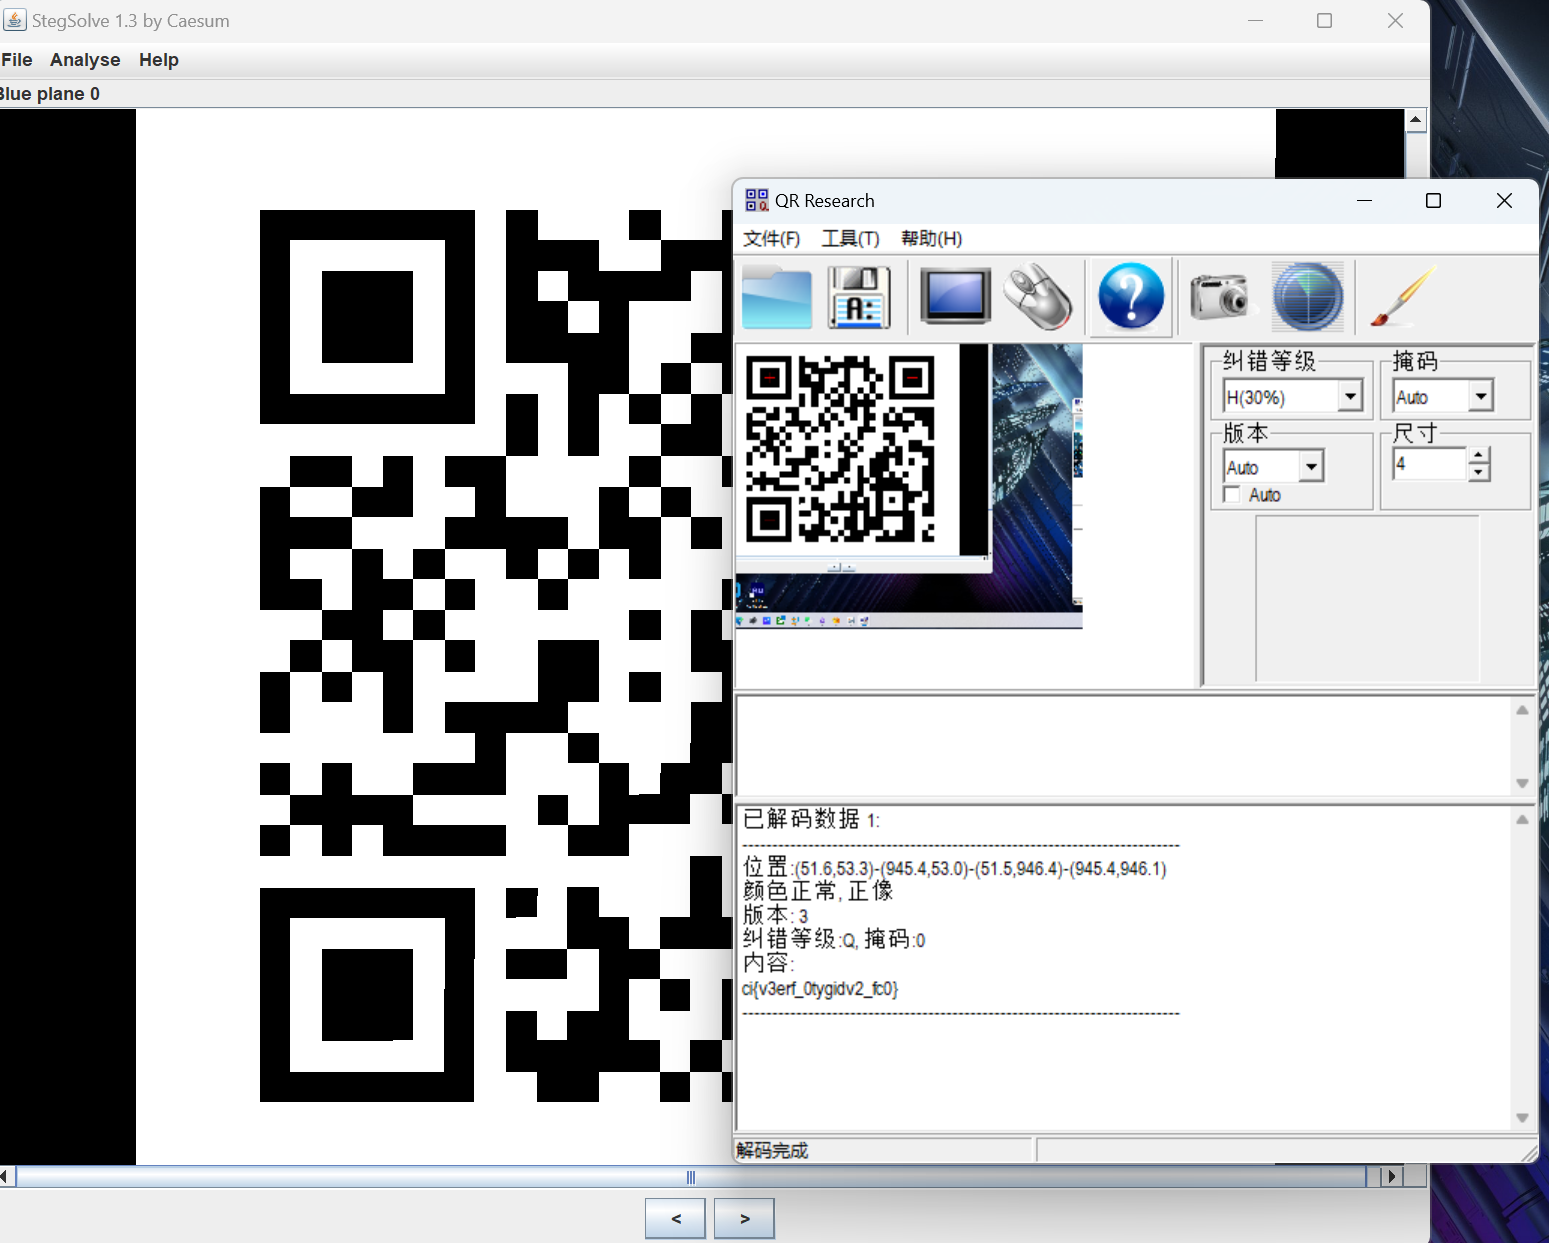Open file with folder icon in QR Research
This screenshot has width=1549, height=1243.
tap(777, 298)
